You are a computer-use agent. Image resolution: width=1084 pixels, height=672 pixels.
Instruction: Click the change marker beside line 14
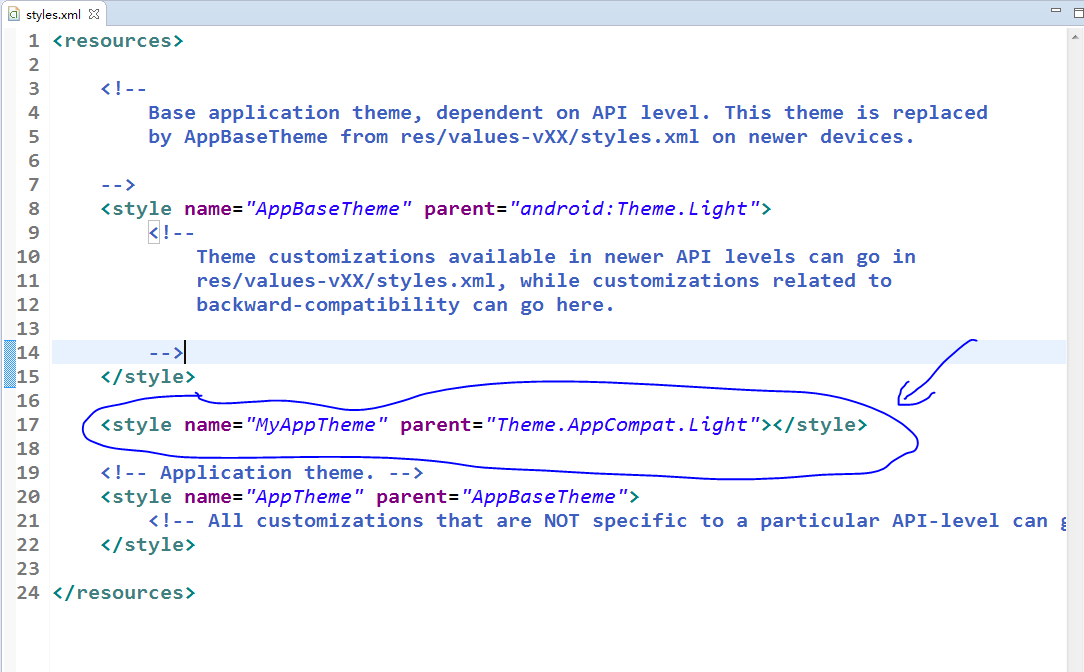[10, 364]
